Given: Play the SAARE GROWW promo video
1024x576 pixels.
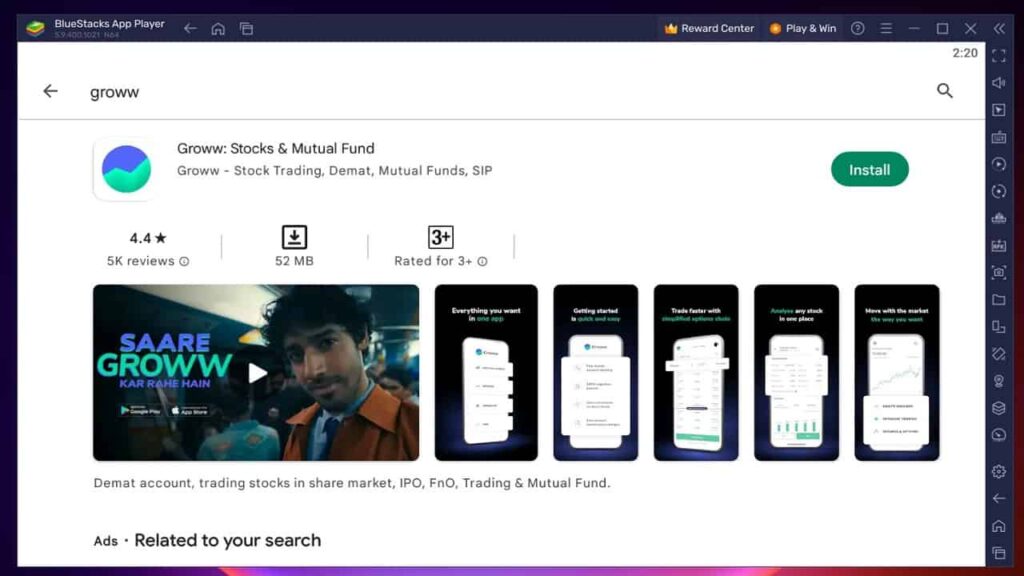Looking at the screenshot, I should (x=256, y=373).
